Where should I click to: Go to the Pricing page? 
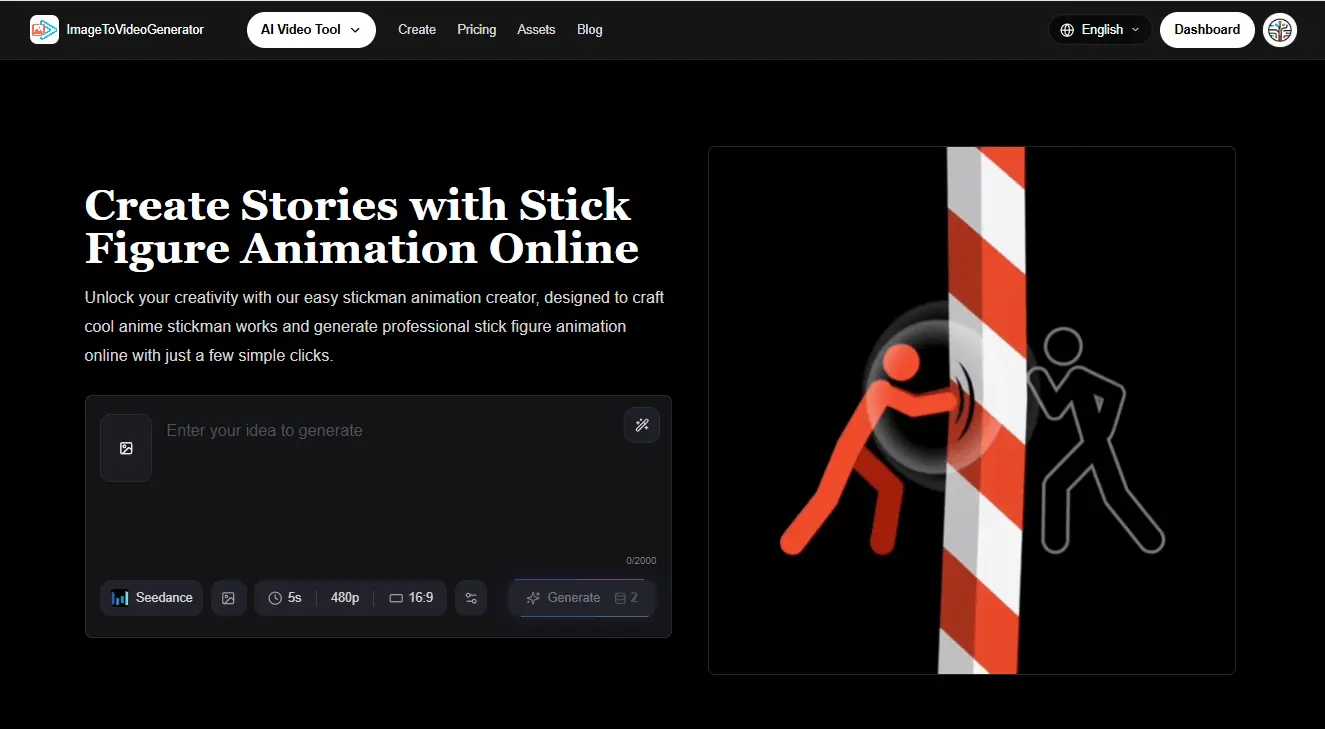(x=477, y=30)
